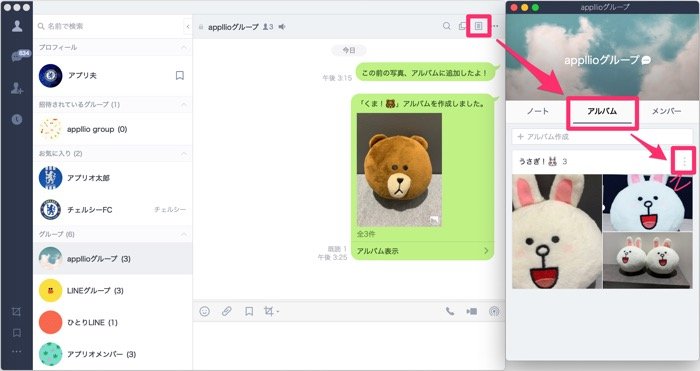The image size is (700, 371).
Task: Switch to the ノート tab
Action: point(538,111)
